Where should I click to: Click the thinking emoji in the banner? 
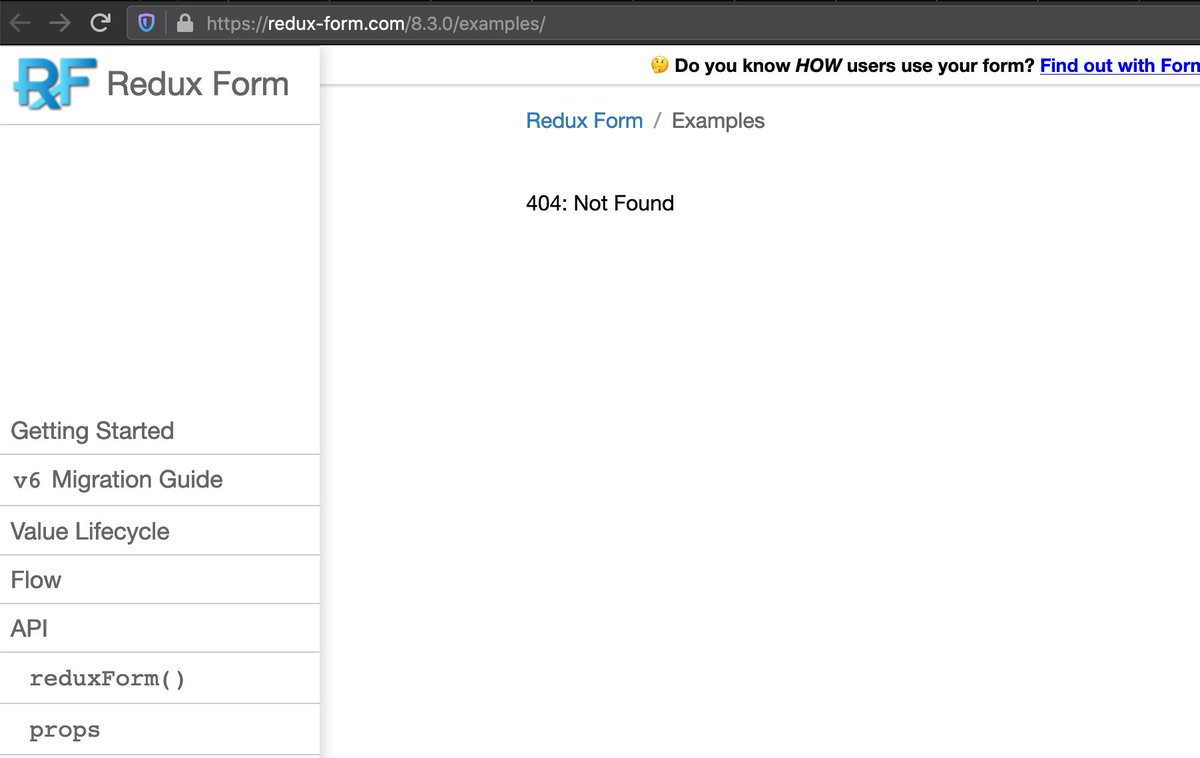coord(659,66)
